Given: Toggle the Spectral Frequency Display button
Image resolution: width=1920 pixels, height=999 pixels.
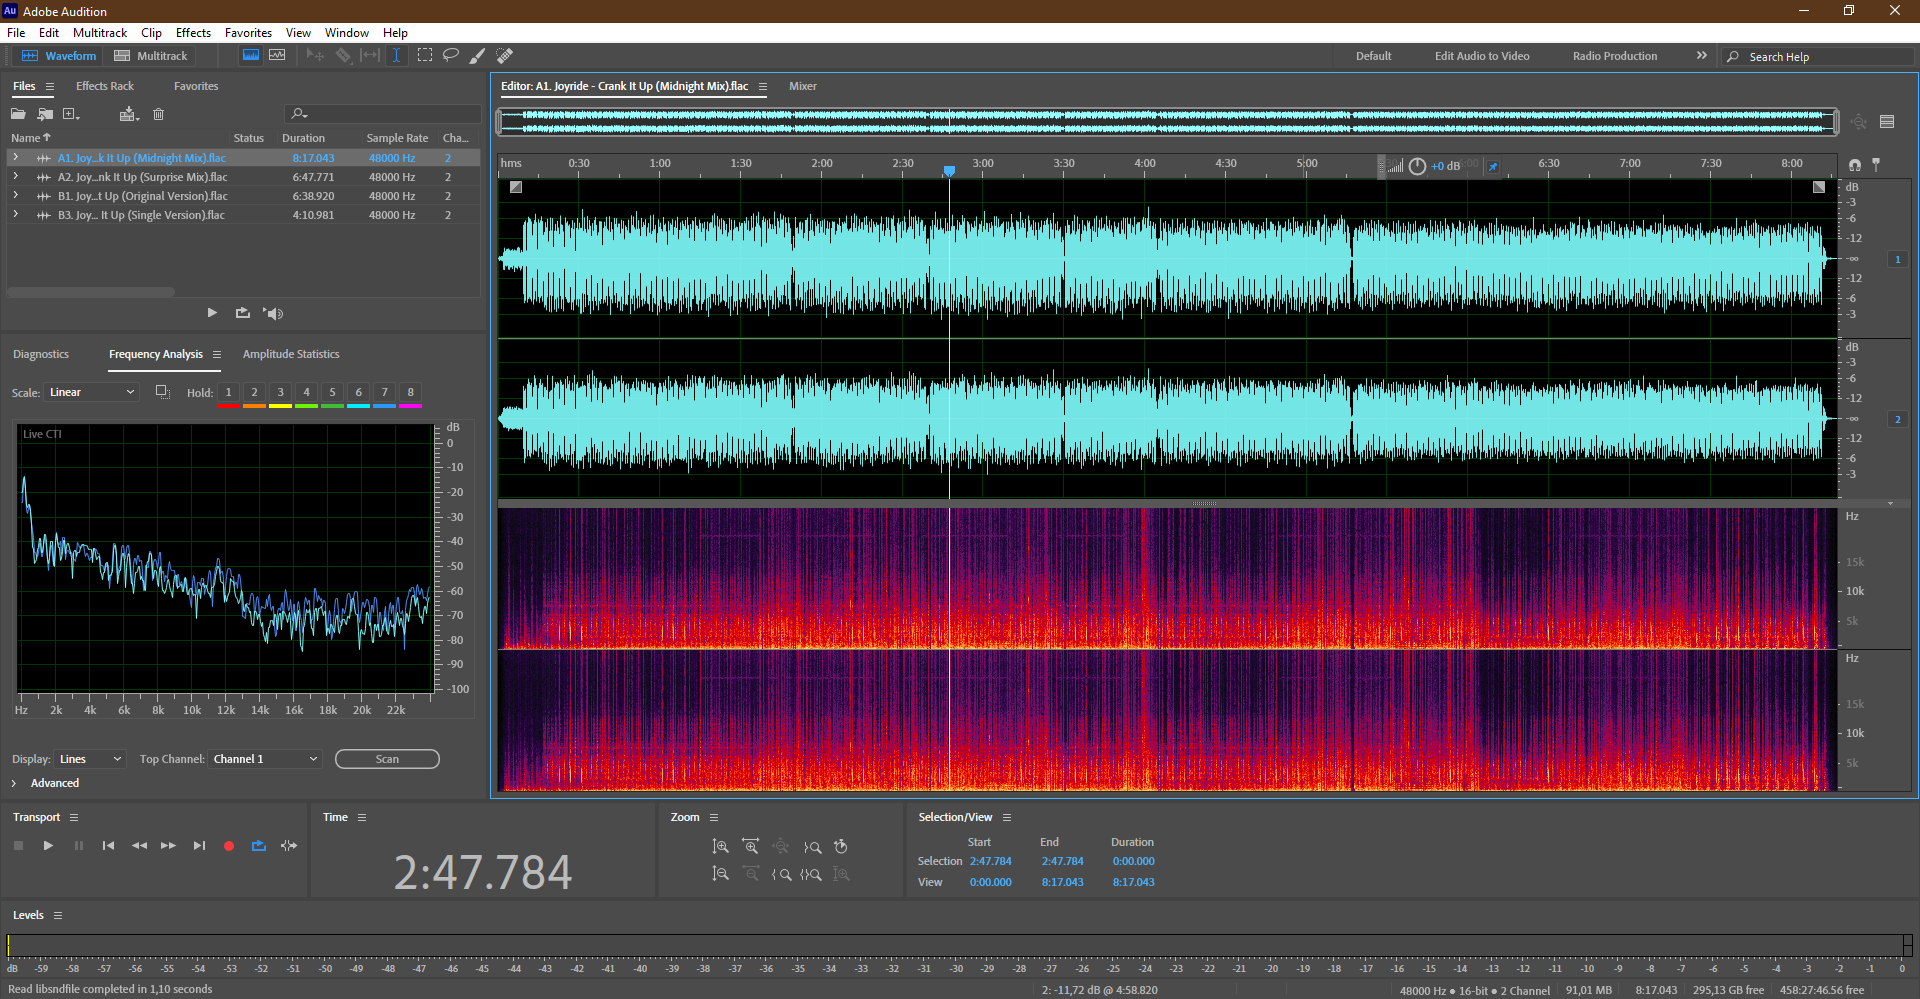Looking at the screenshot, I should click(251, 56).
